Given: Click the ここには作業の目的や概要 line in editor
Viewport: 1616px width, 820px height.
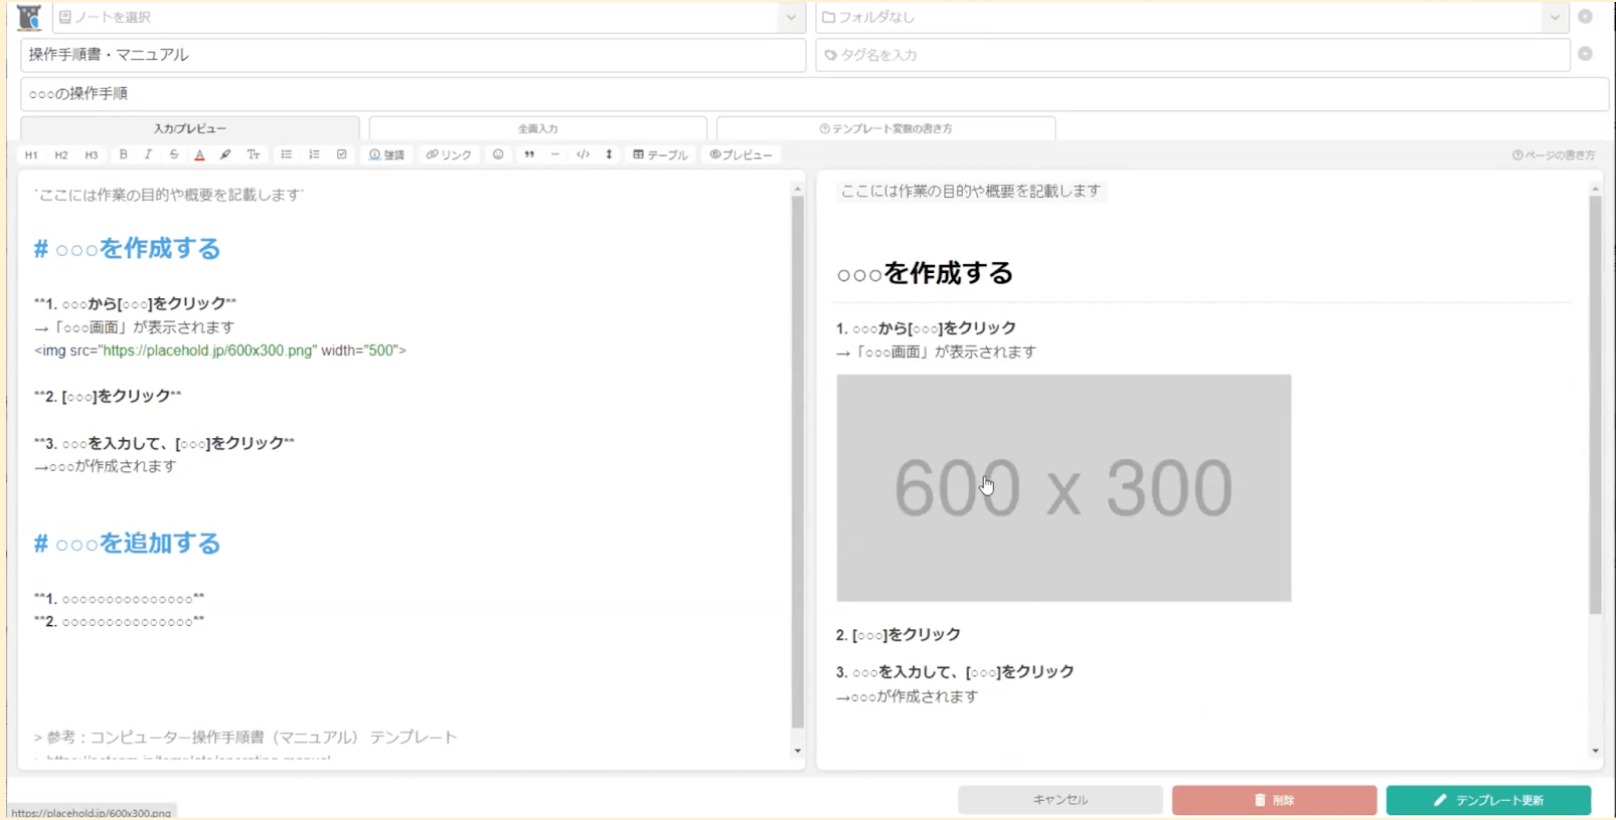Looking at the screenshot, I should point(169,195).
